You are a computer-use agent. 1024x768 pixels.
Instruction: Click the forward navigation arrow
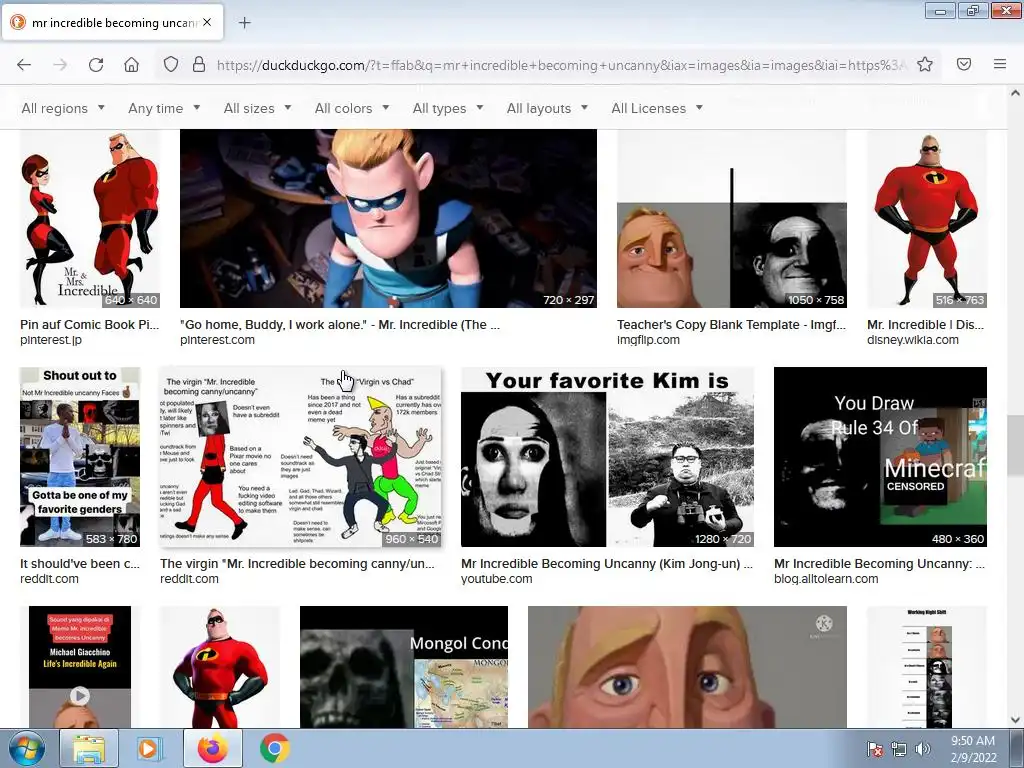coord(60,65)
